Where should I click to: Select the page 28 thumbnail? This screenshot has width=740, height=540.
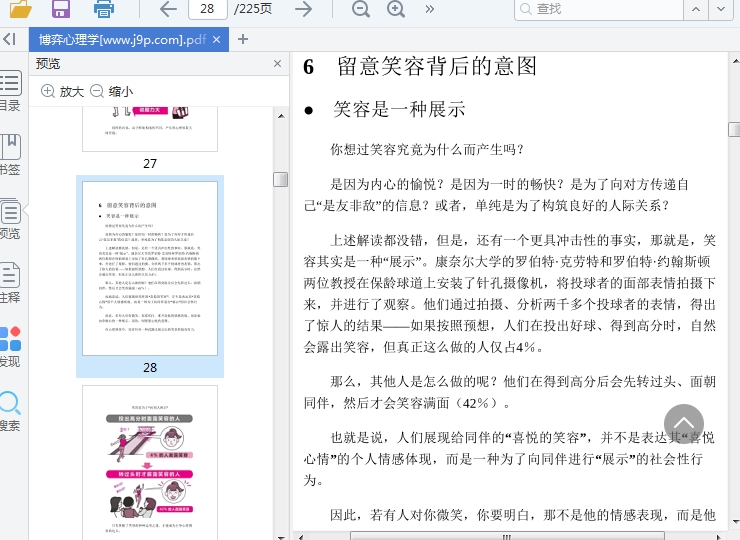pos(150,268)
